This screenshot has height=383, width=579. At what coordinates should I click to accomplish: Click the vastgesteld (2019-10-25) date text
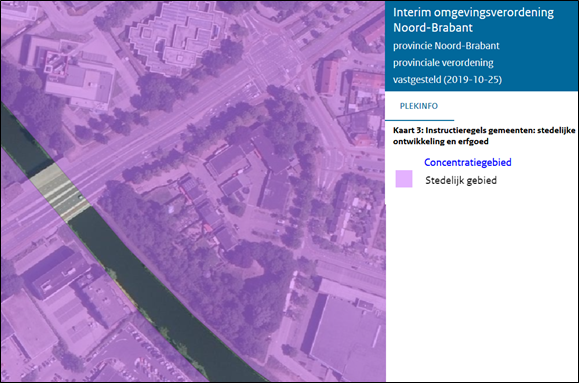pos(447,79)
